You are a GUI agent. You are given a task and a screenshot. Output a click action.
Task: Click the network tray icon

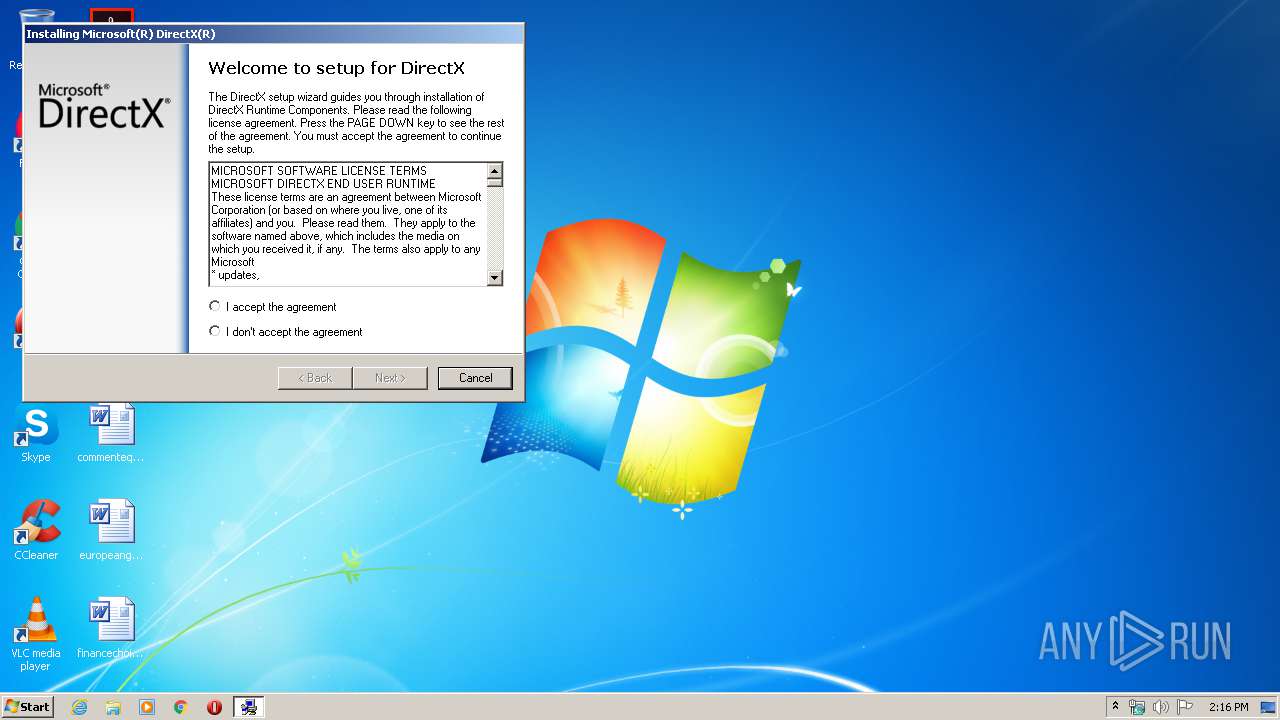pos(1137,707)
